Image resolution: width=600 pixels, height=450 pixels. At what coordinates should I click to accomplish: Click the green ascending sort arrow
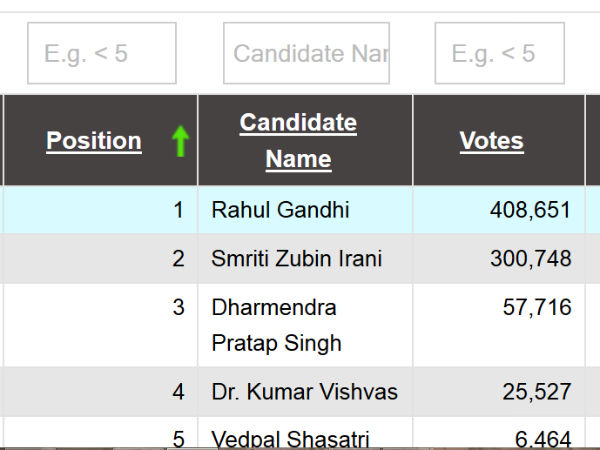pos(180,141)
